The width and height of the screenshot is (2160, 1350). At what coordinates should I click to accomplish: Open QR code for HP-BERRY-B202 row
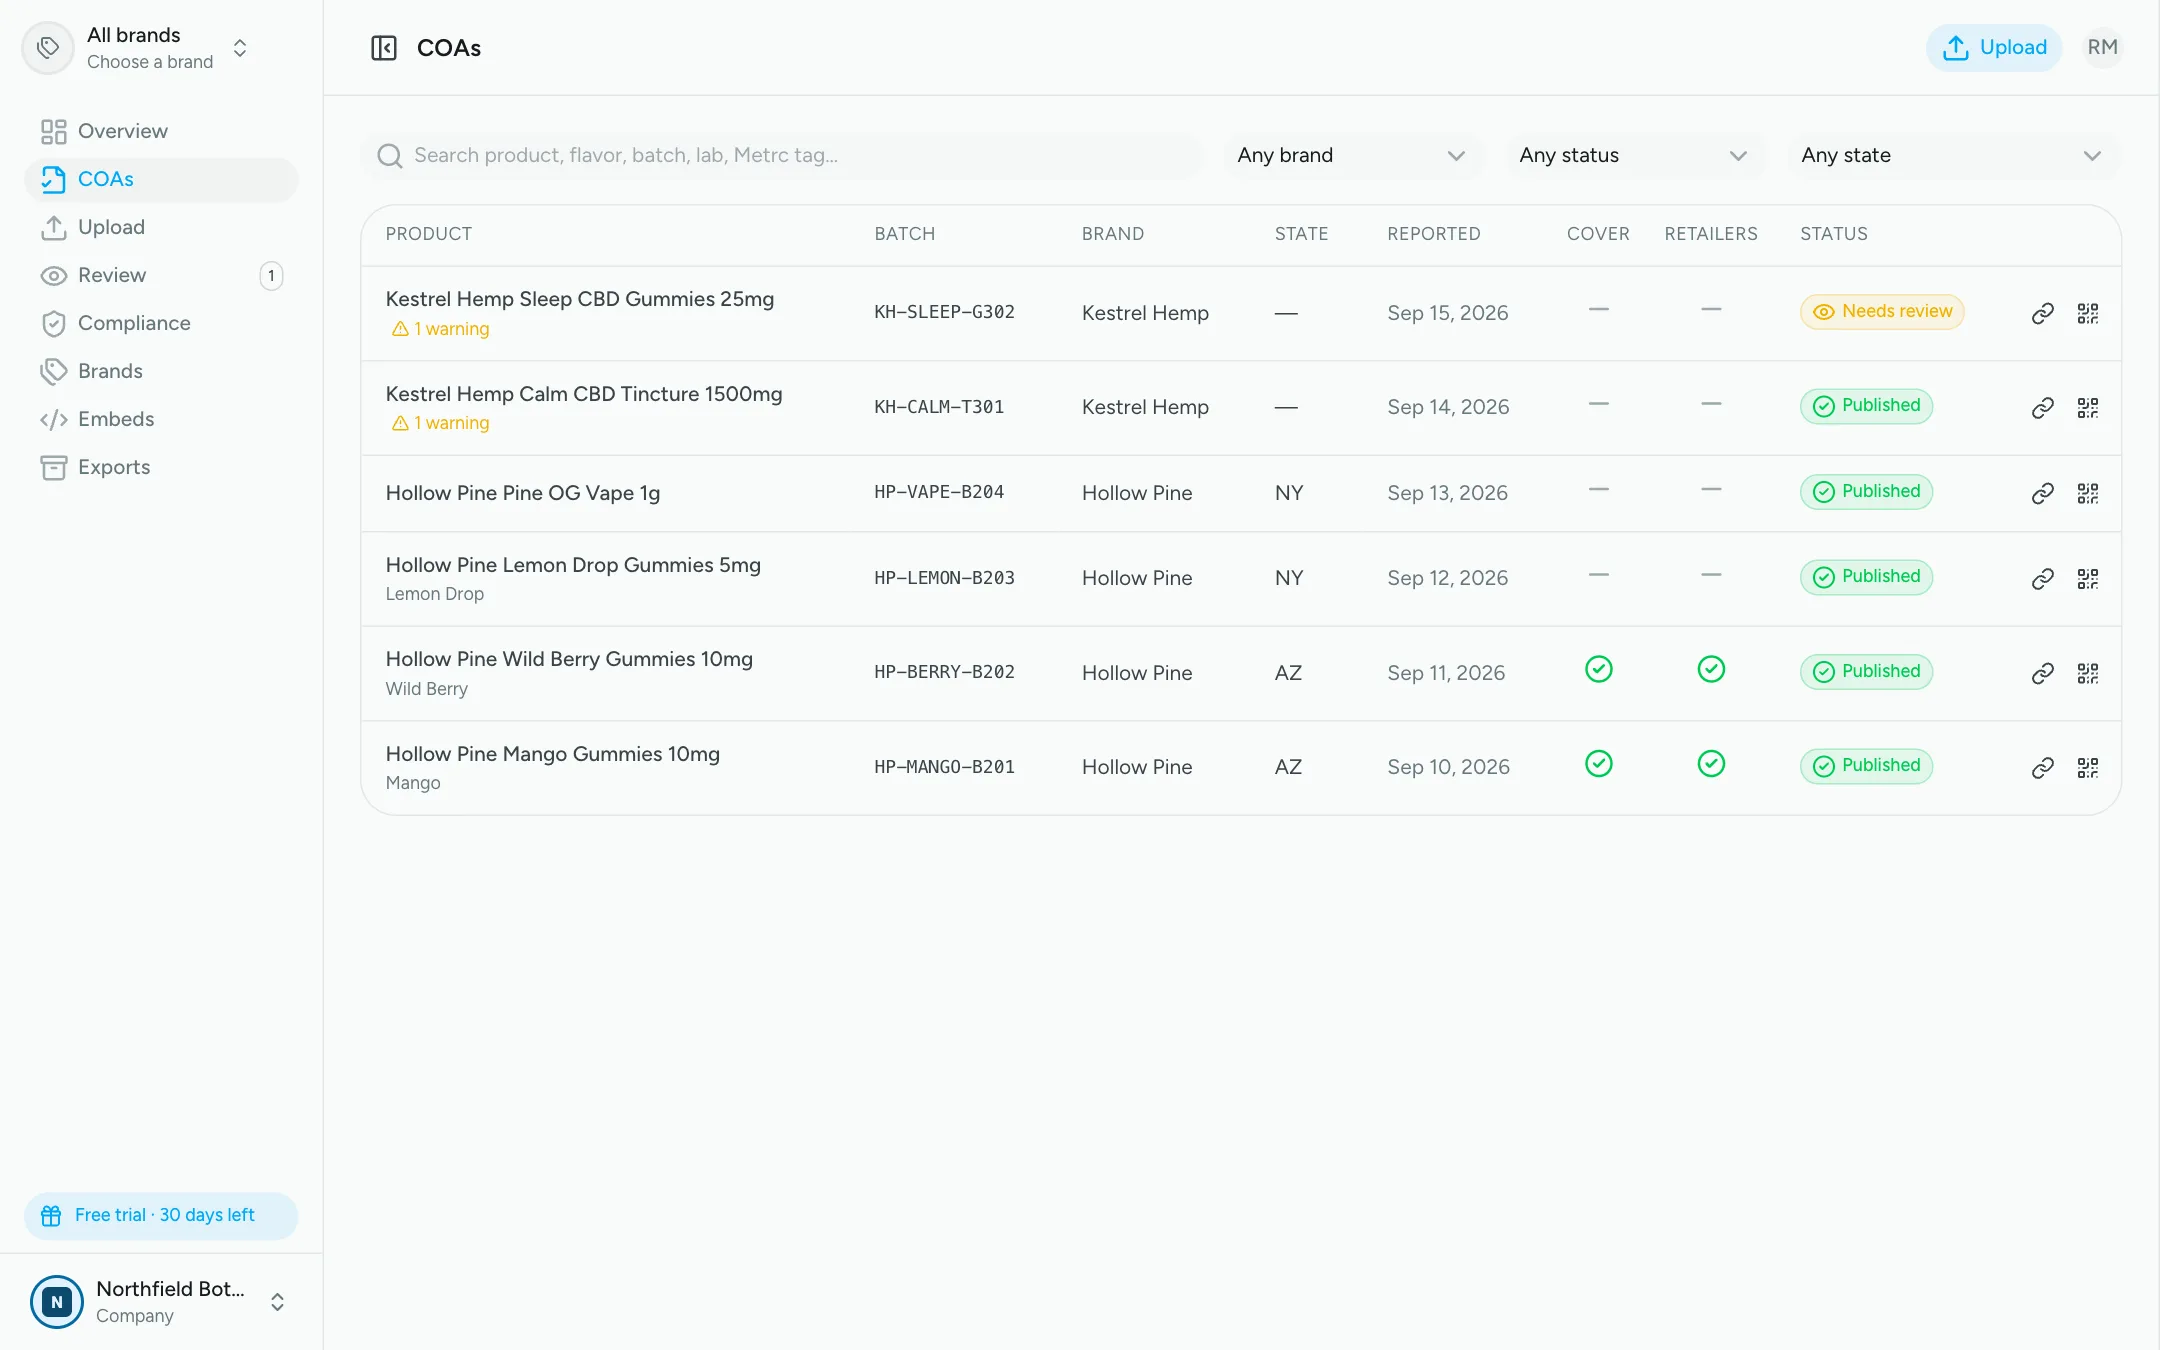tap(2088, 674)
